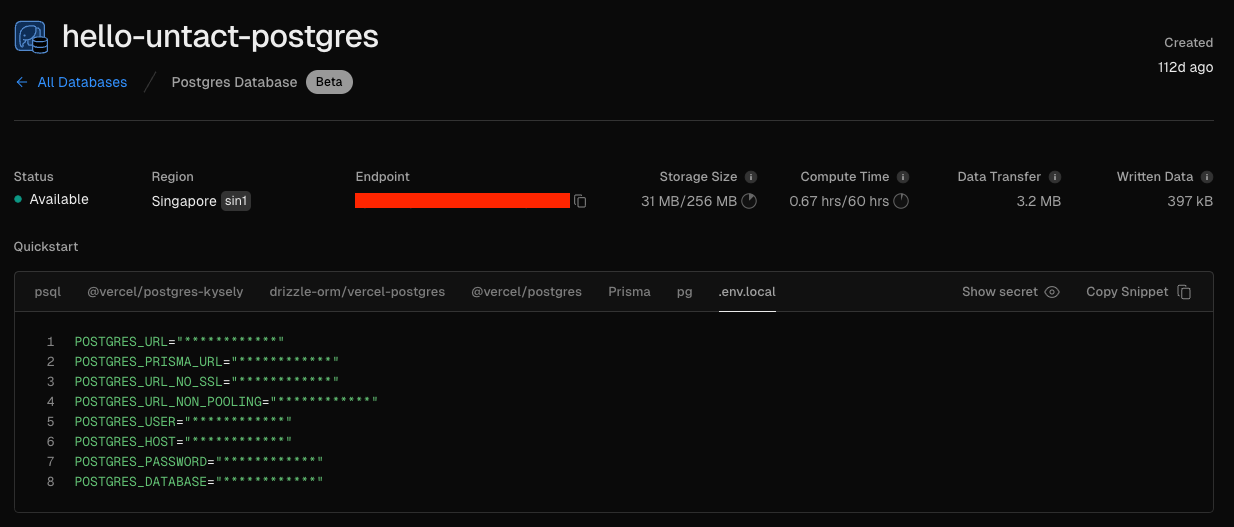Click the hello-untact-postgres title
The height and width of the screenshot is (527, 1234).
(220, 37)
